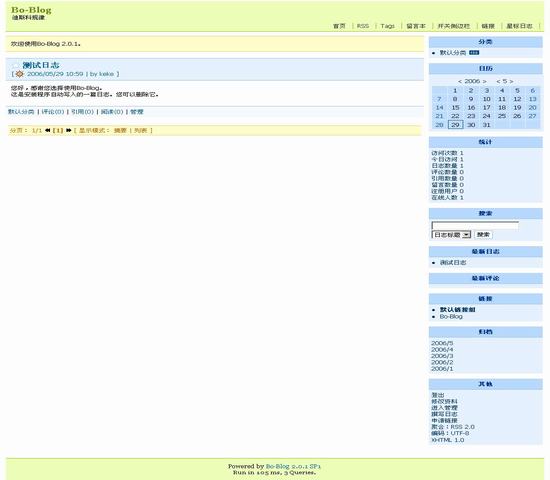Viewport: 550px width, 480px height.
Task: Select day 29 in the calendar
Action: coord(455,125)
